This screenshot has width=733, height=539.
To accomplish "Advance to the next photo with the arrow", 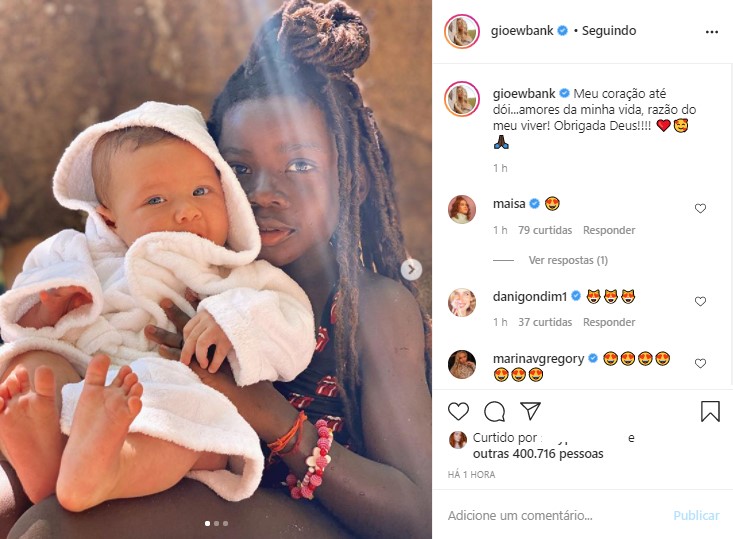I will pos(411,269).
